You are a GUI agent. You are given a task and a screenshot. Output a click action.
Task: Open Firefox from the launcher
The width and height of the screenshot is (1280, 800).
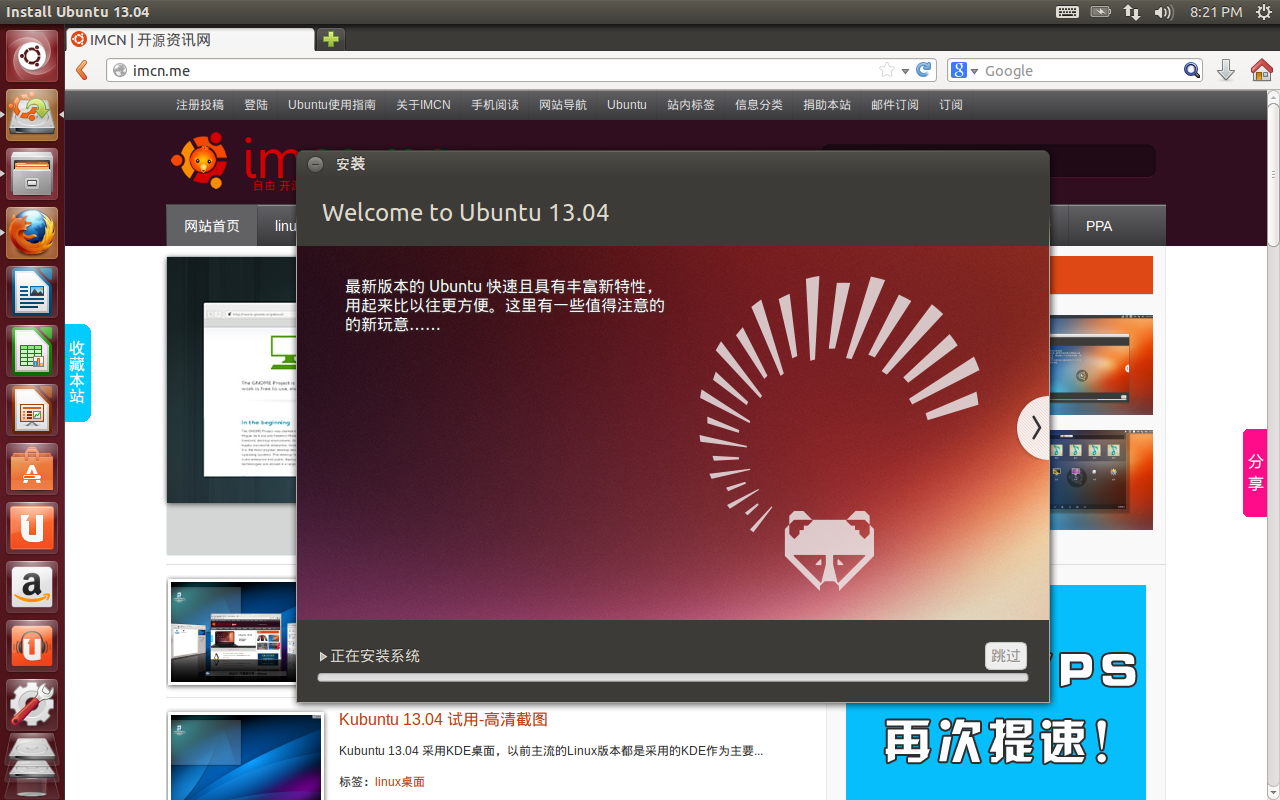point(32,233)
